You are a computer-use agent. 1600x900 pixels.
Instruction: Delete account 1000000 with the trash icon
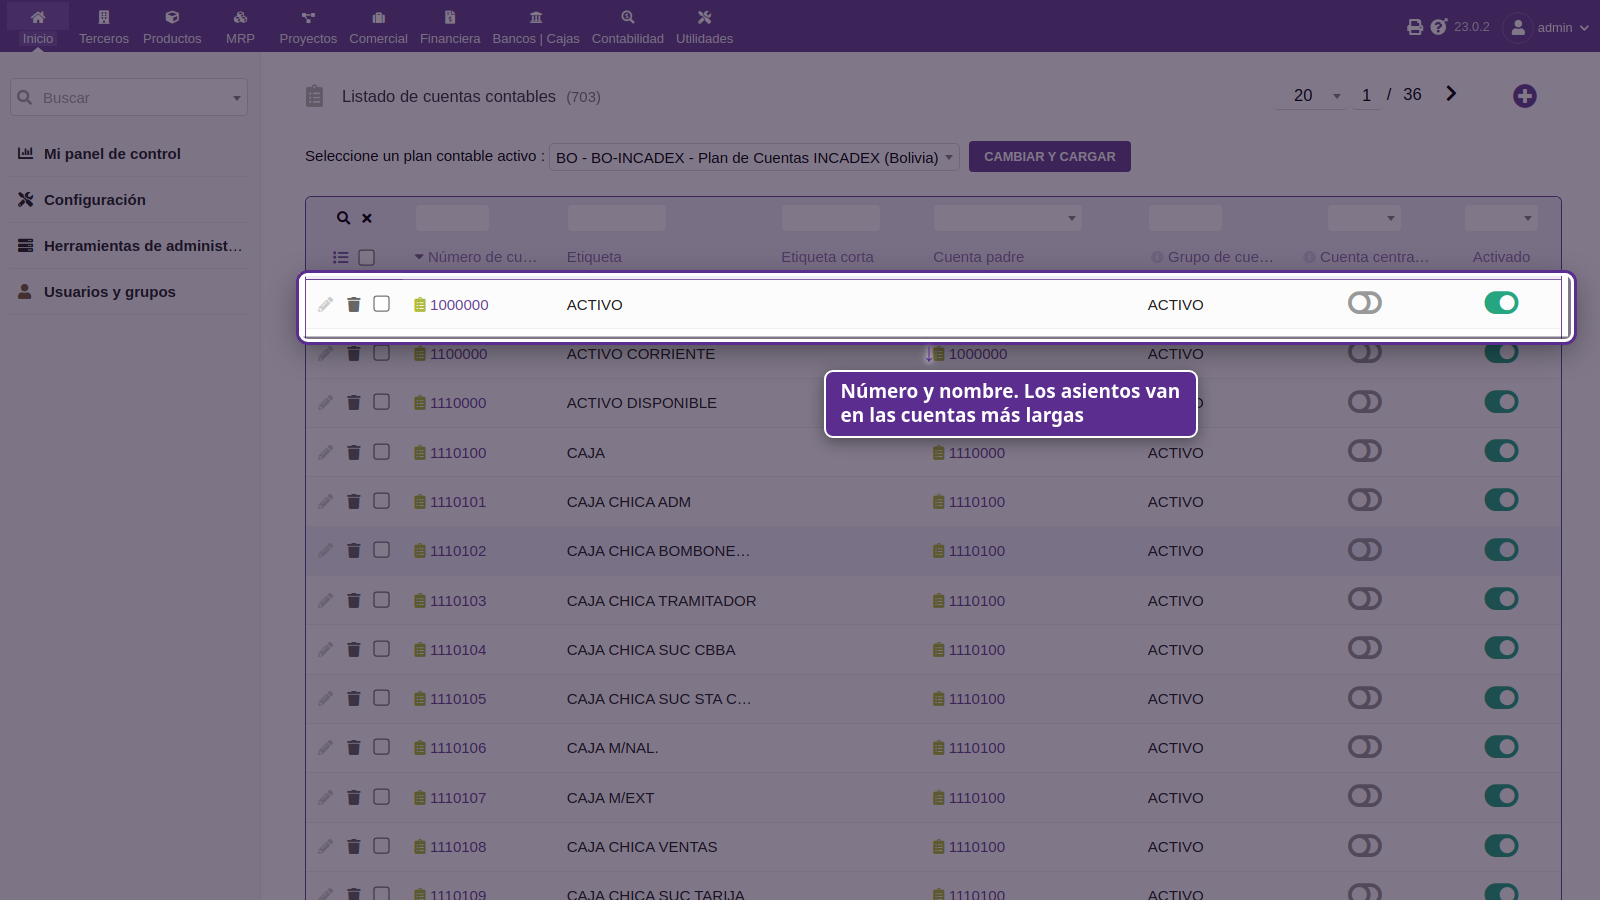[354, 304]
